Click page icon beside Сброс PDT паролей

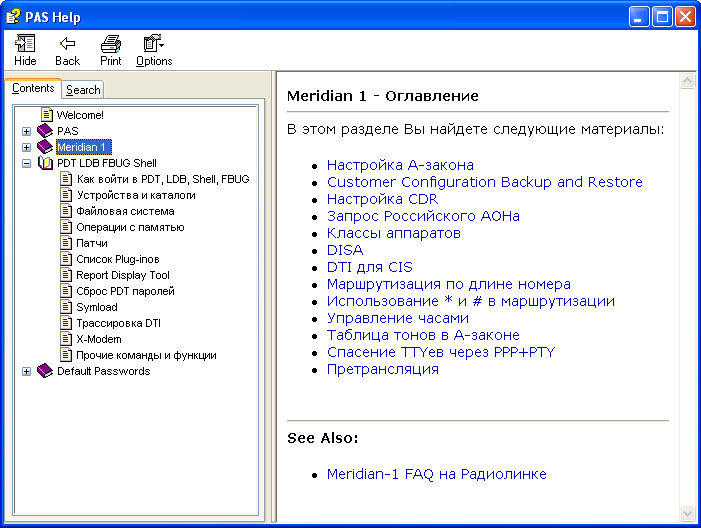click(x=66, y=291)
